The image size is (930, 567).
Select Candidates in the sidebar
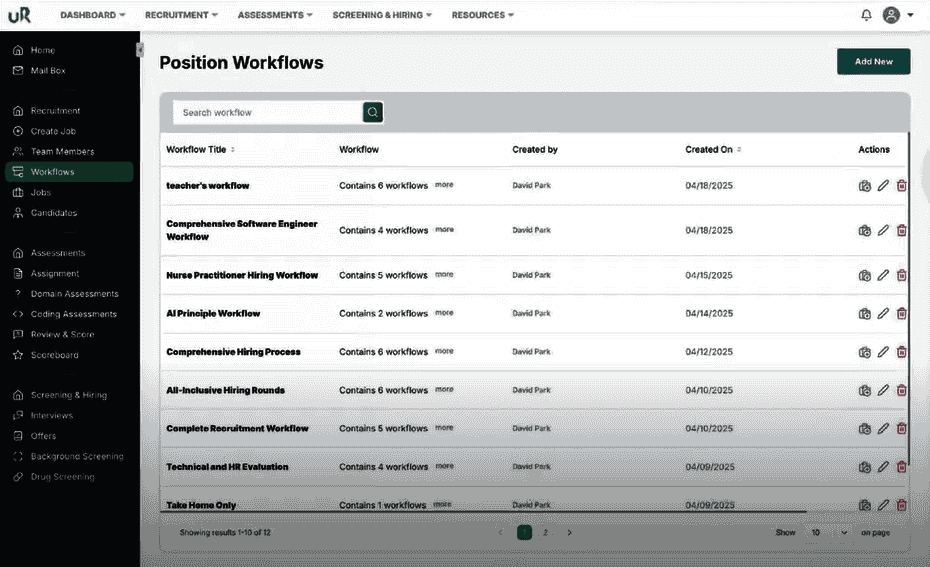[53, 213]
